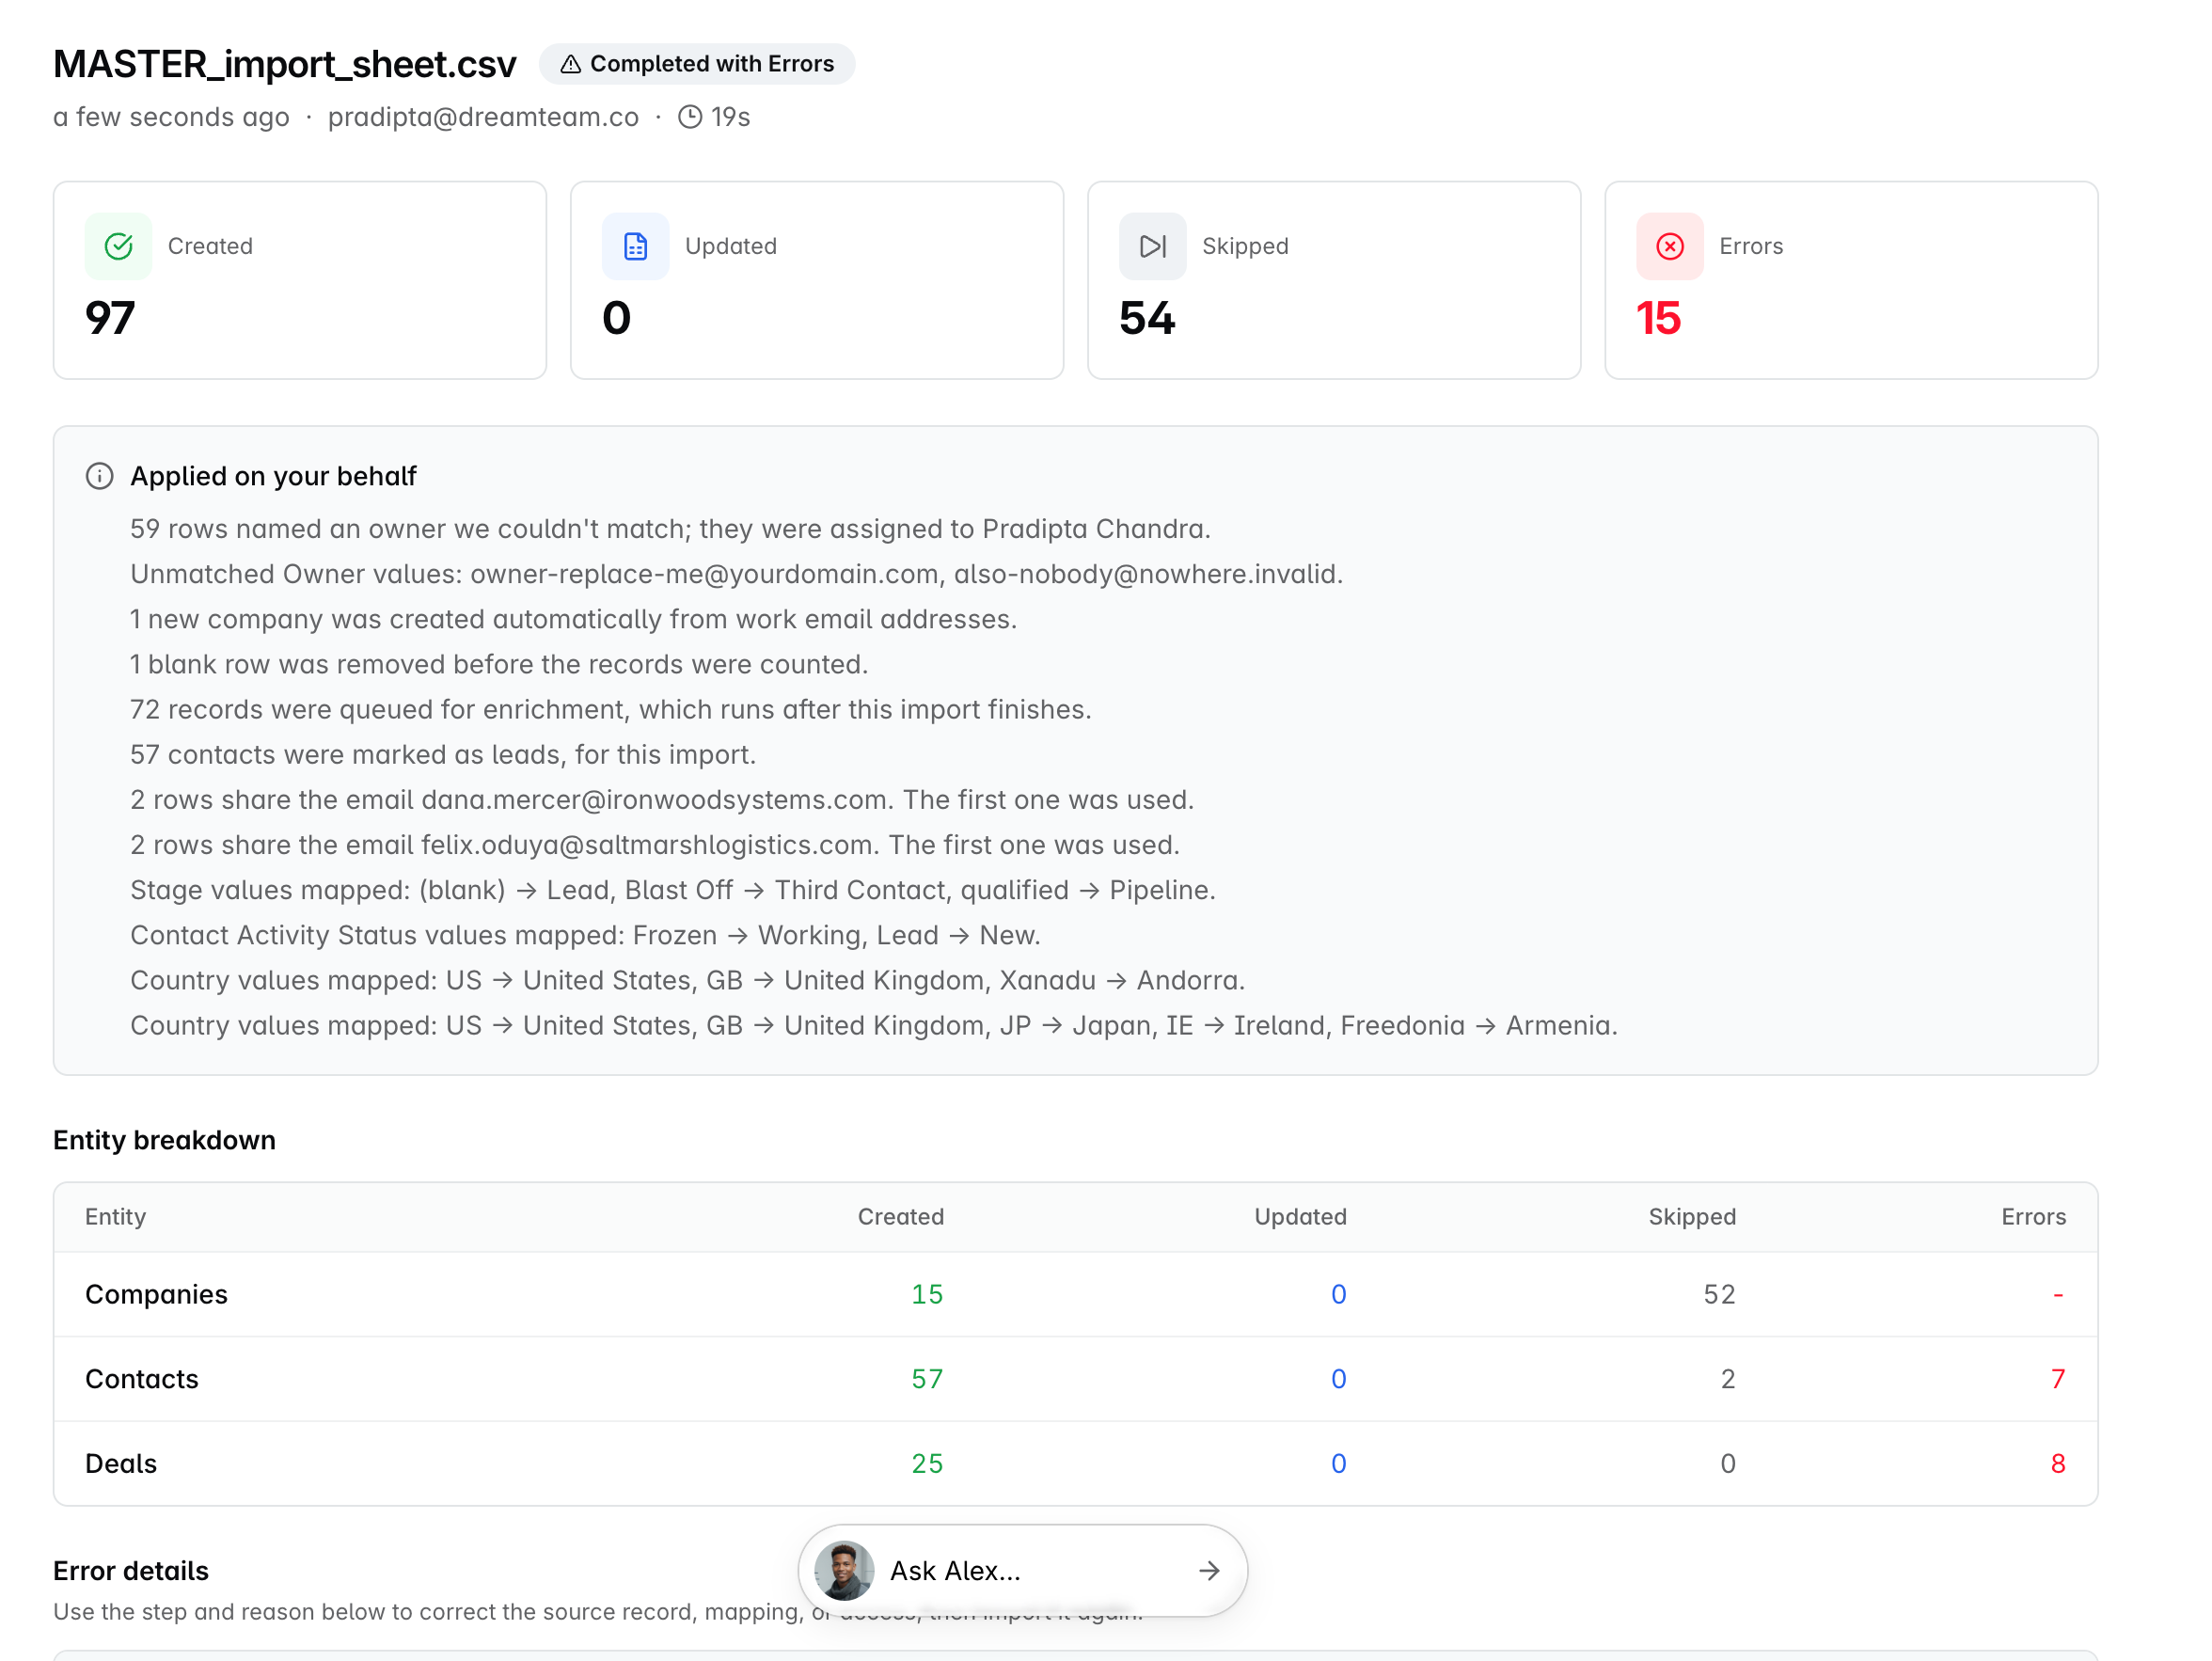Click the pradipta@dreamteam.co email
This screenshot has width=2212, height=1661.
(483, 117)
